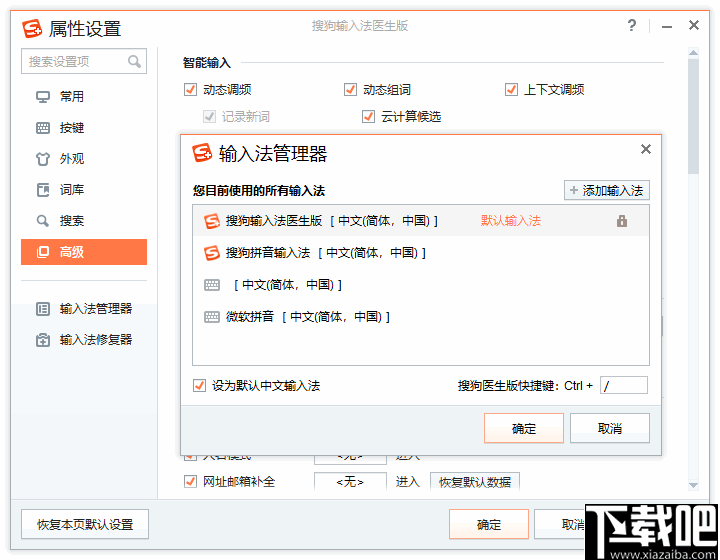Click the Sogou icon of 搜狗拼音输入法 row
This screenshot has width=720, height=560.
click(212, 253)
